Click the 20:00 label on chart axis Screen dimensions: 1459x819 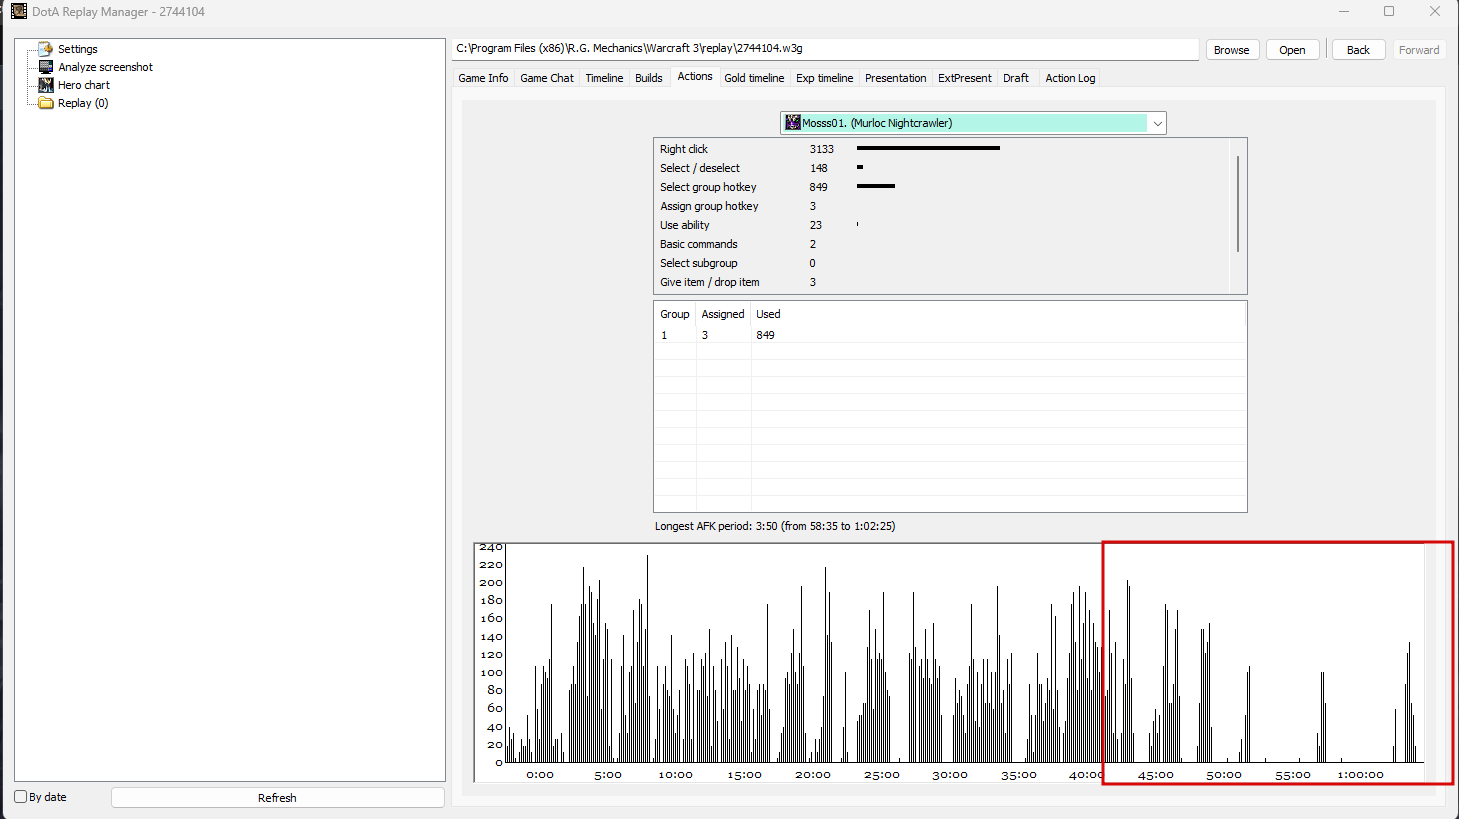point(813,775)
